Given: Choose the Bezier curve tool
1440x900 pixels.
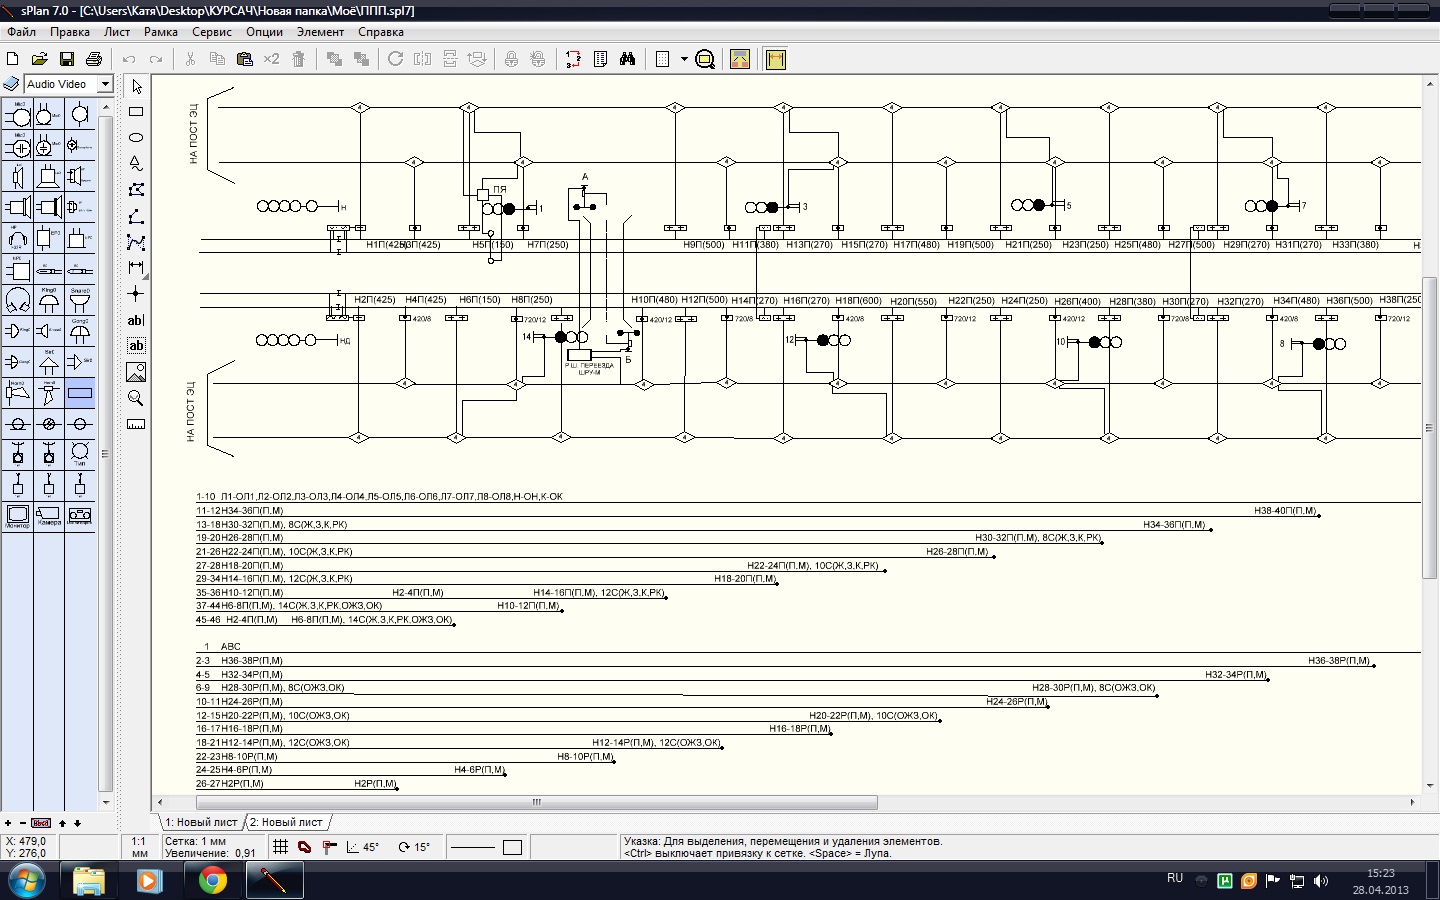Looking at the screenshot, I should coord(136,242).
